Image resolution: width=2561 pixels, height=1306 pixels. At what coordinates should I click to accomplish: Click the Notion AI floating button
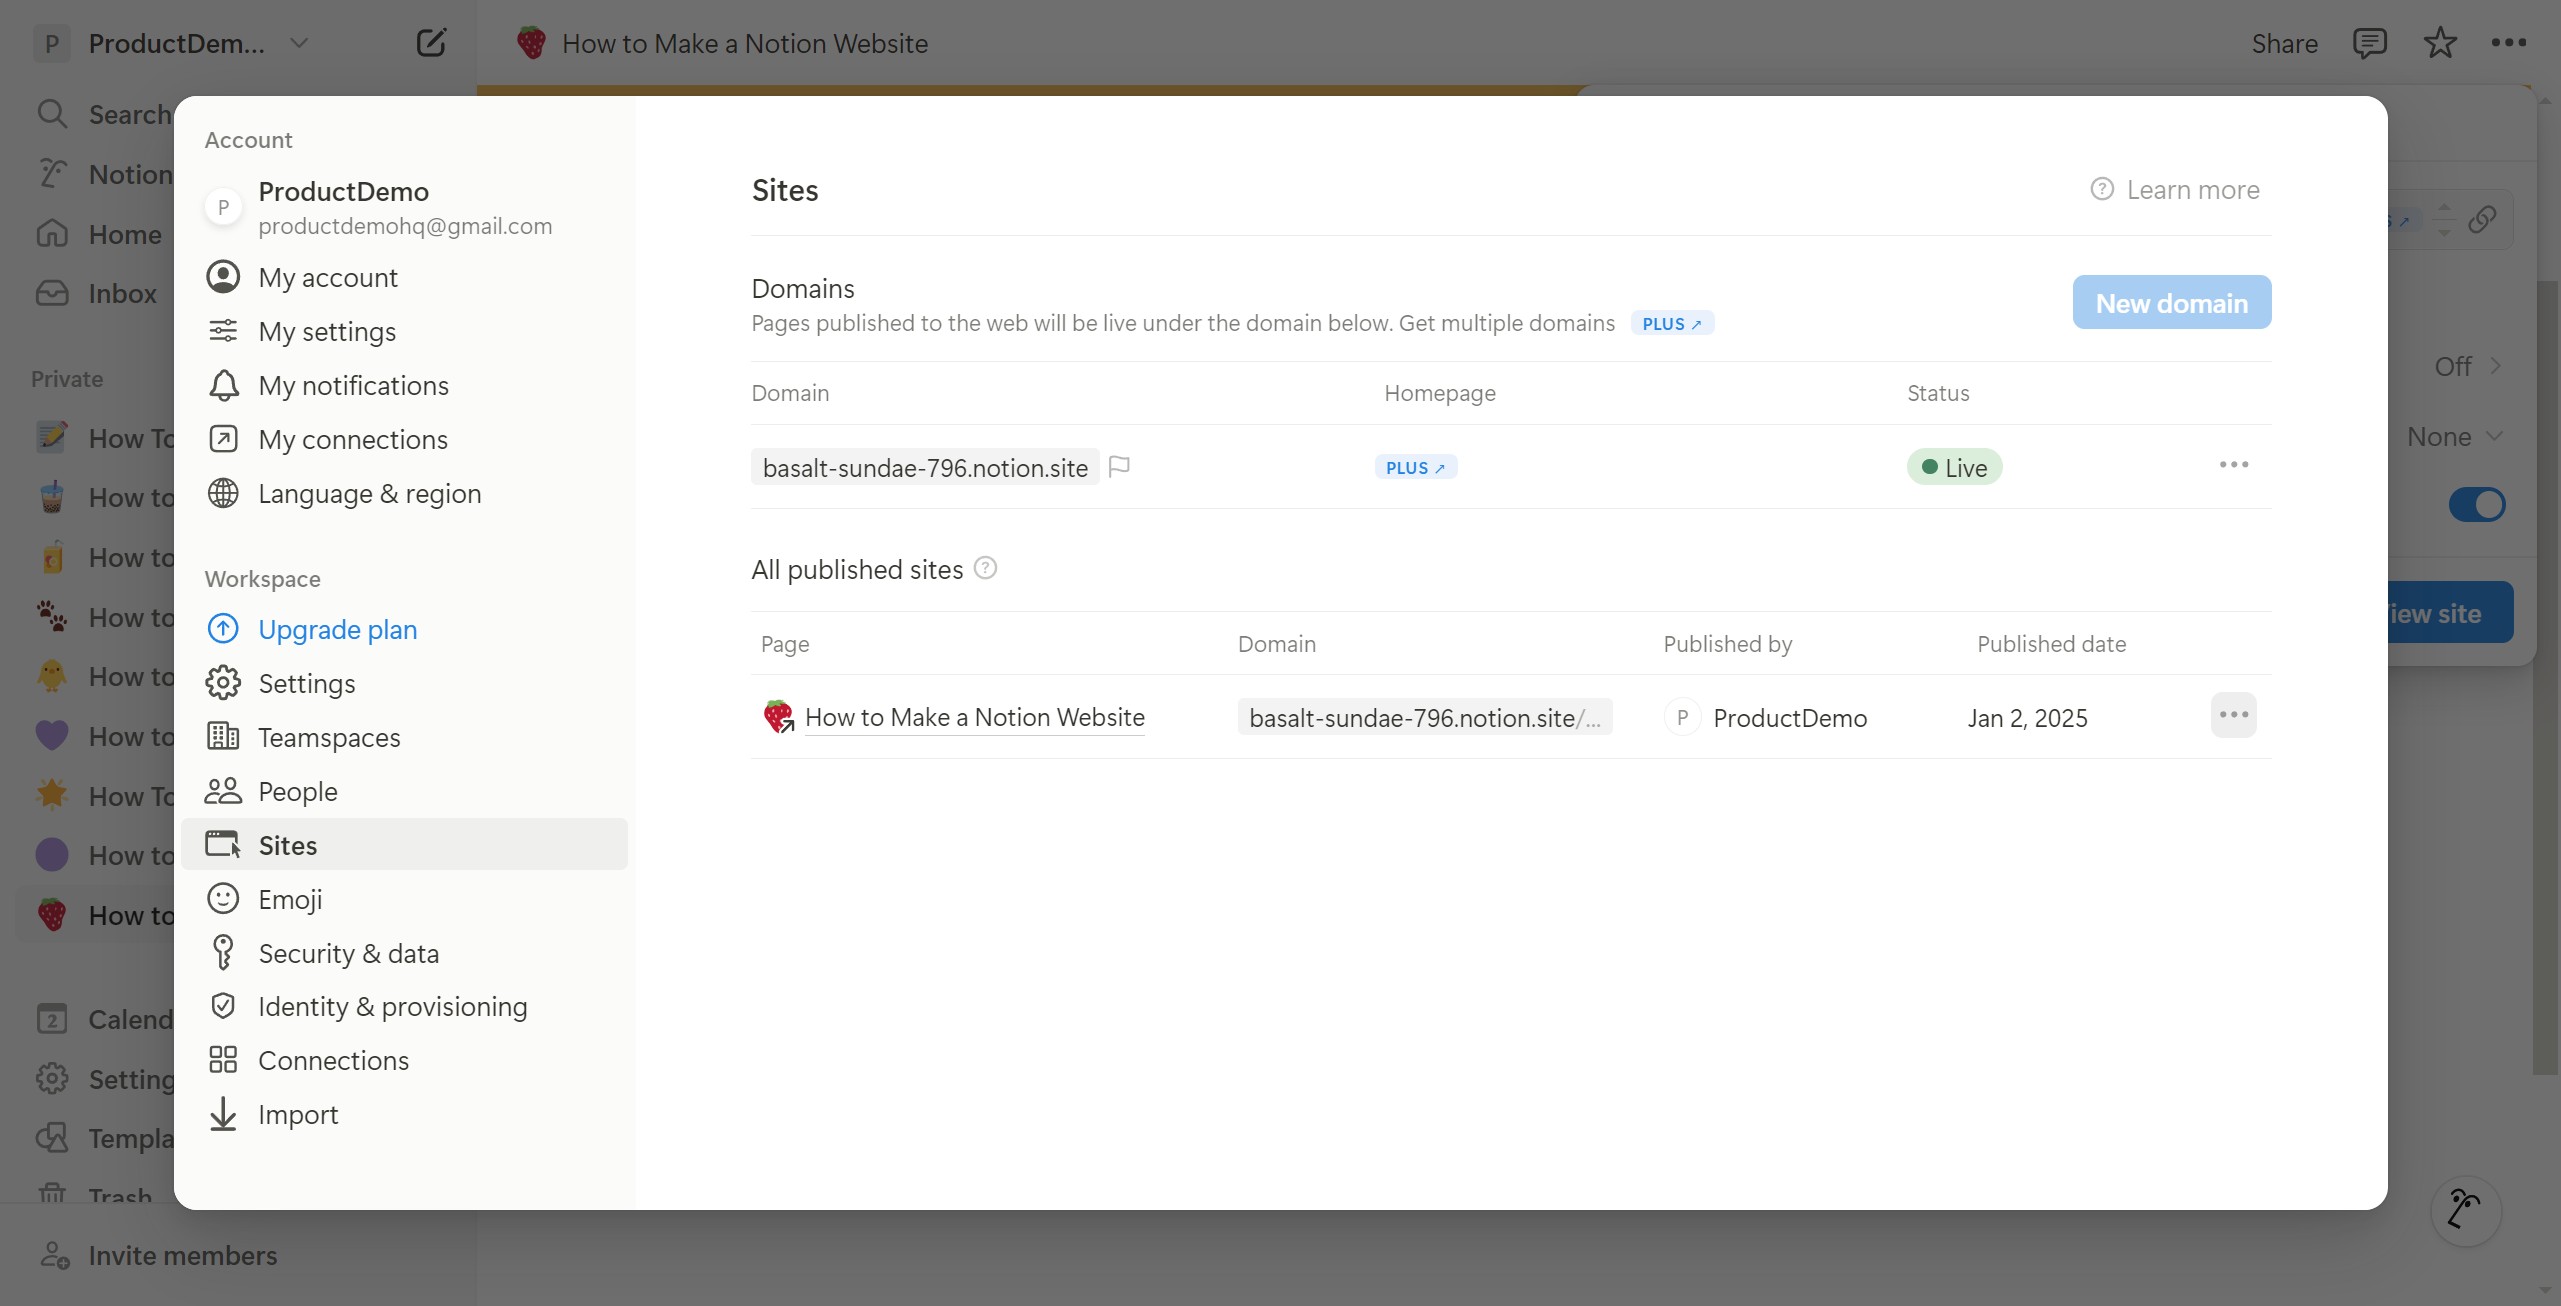click(x=2465, y=1209)
